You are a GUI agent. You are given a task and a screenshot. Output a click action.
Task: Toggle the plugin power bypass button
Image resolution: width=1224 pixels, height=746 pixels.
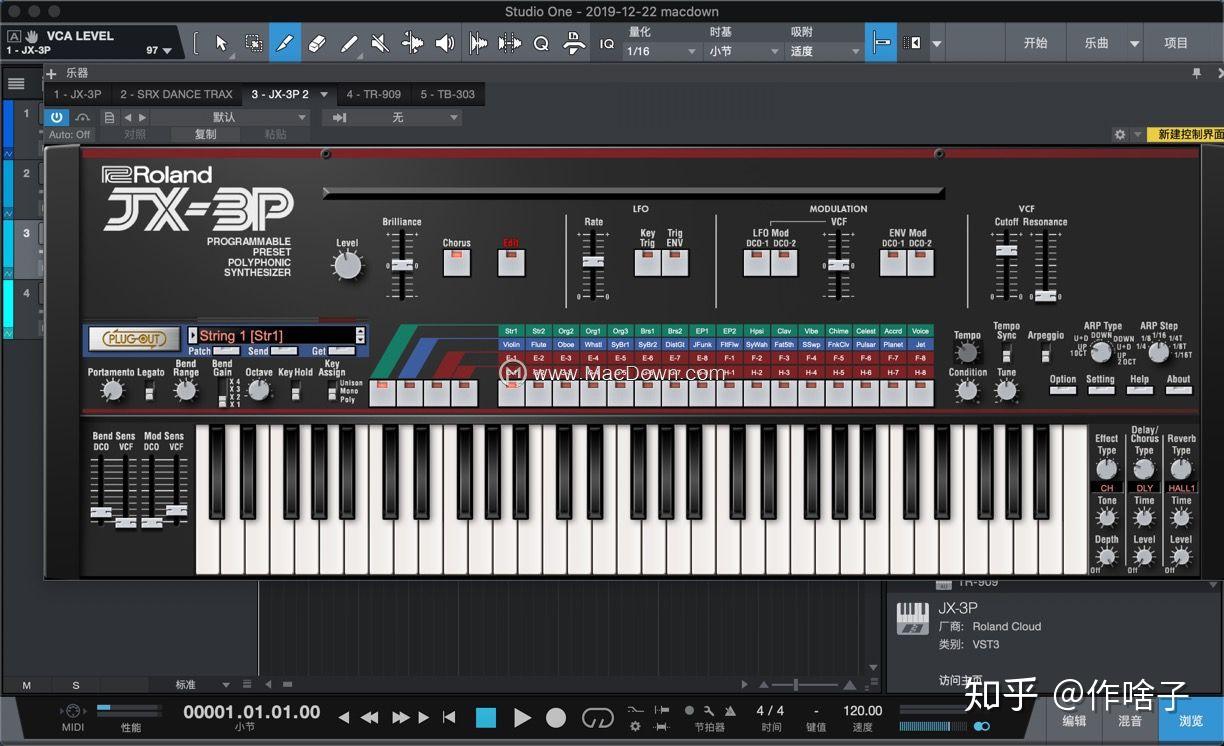[57, 117]
